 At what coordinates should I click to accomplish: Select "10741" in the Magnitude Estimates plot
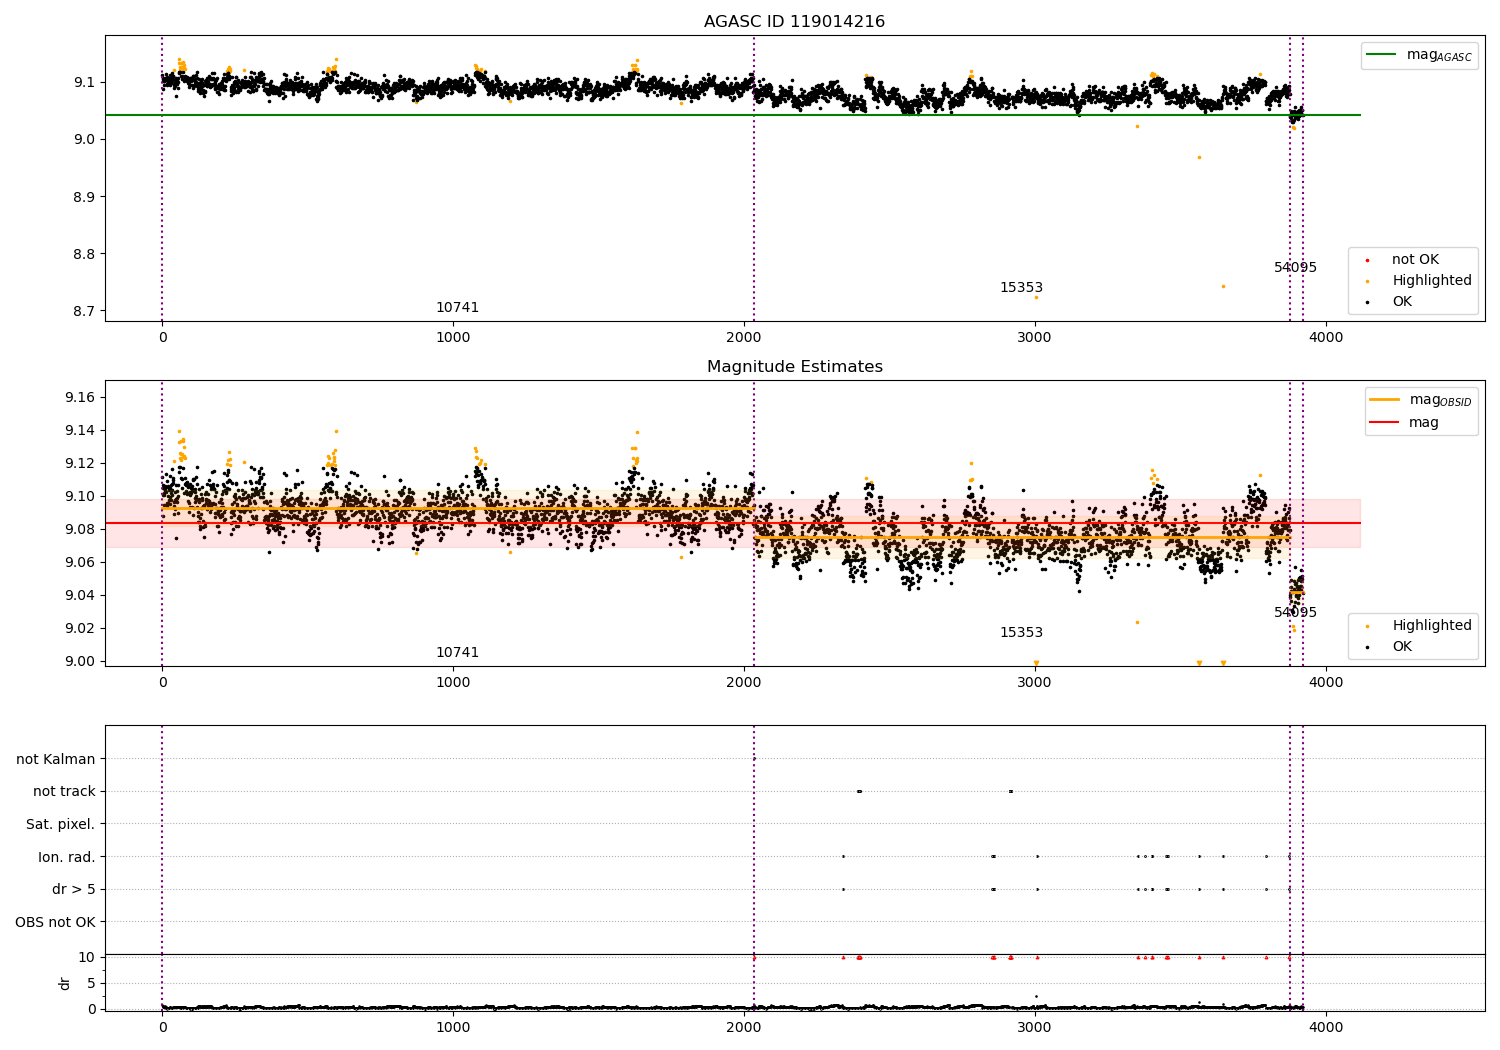point(457,653)
